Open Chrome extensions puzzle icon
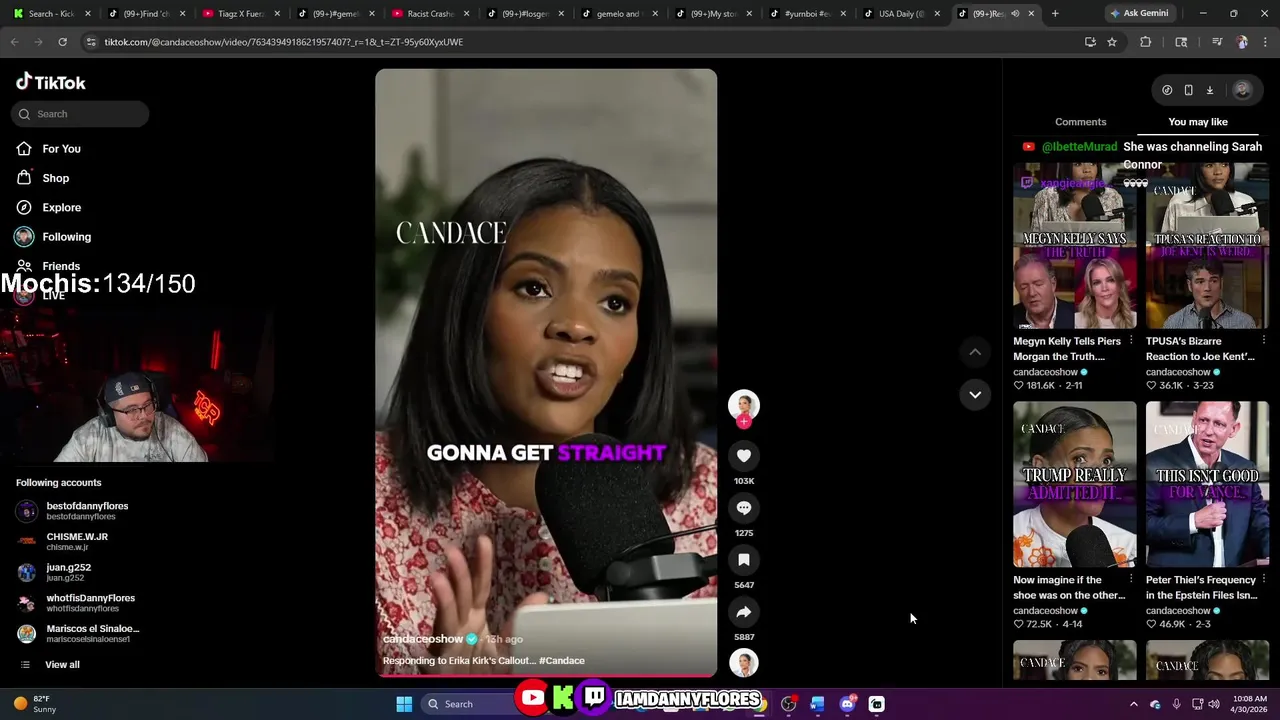This screenshot has height=720, width=1280. click(1146, 42)
